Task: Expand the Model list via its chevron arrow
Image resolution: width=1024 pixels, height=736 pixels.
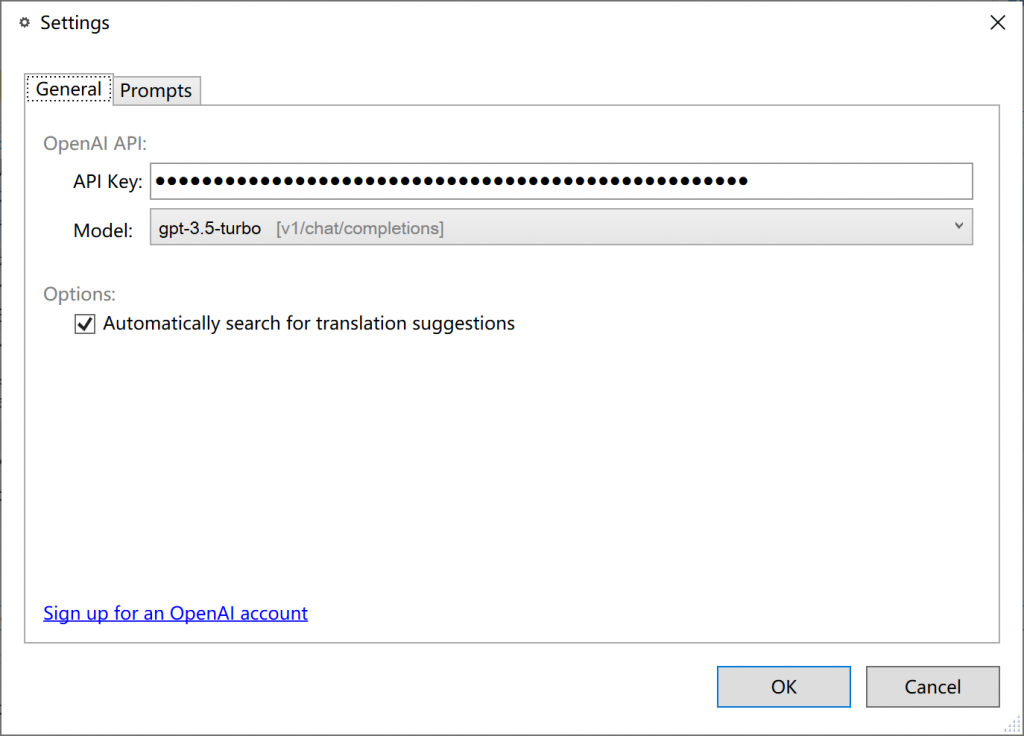Action: (x=959, y=226)
